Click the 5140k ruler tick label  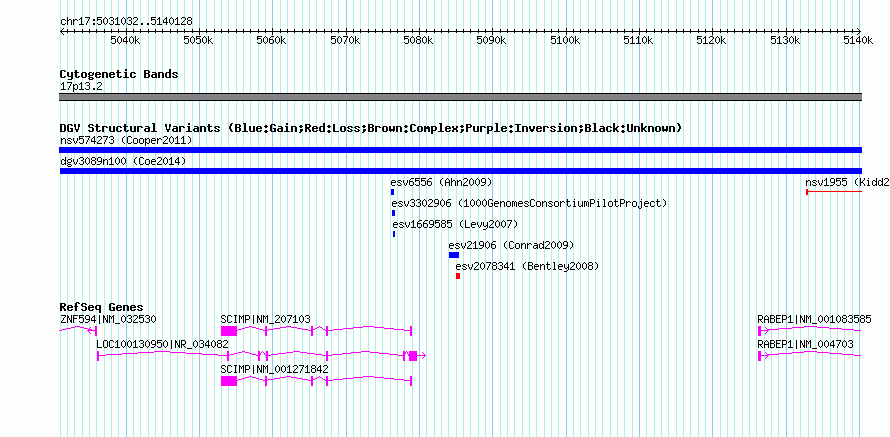pyautogui.click(x=859, y=41)
